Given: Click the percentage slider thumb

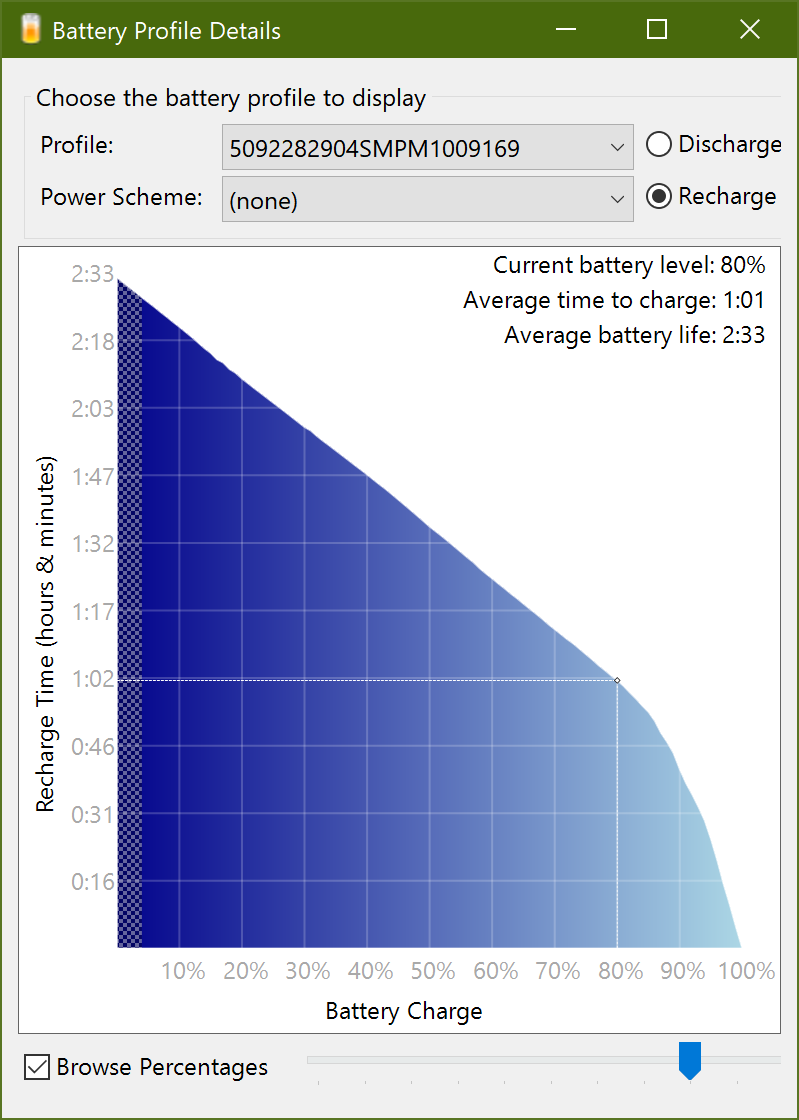Looking at the screenshot, I should click(x=689, y=1060).
